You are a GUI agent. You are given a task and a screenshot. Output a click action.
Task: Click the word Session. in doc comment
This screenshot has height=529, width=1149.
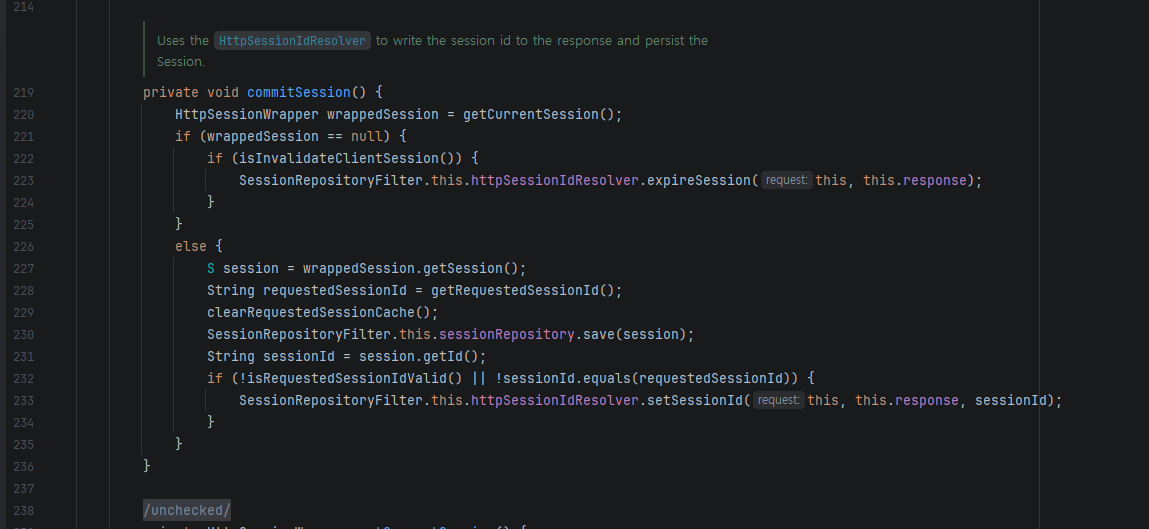[181, 62]
